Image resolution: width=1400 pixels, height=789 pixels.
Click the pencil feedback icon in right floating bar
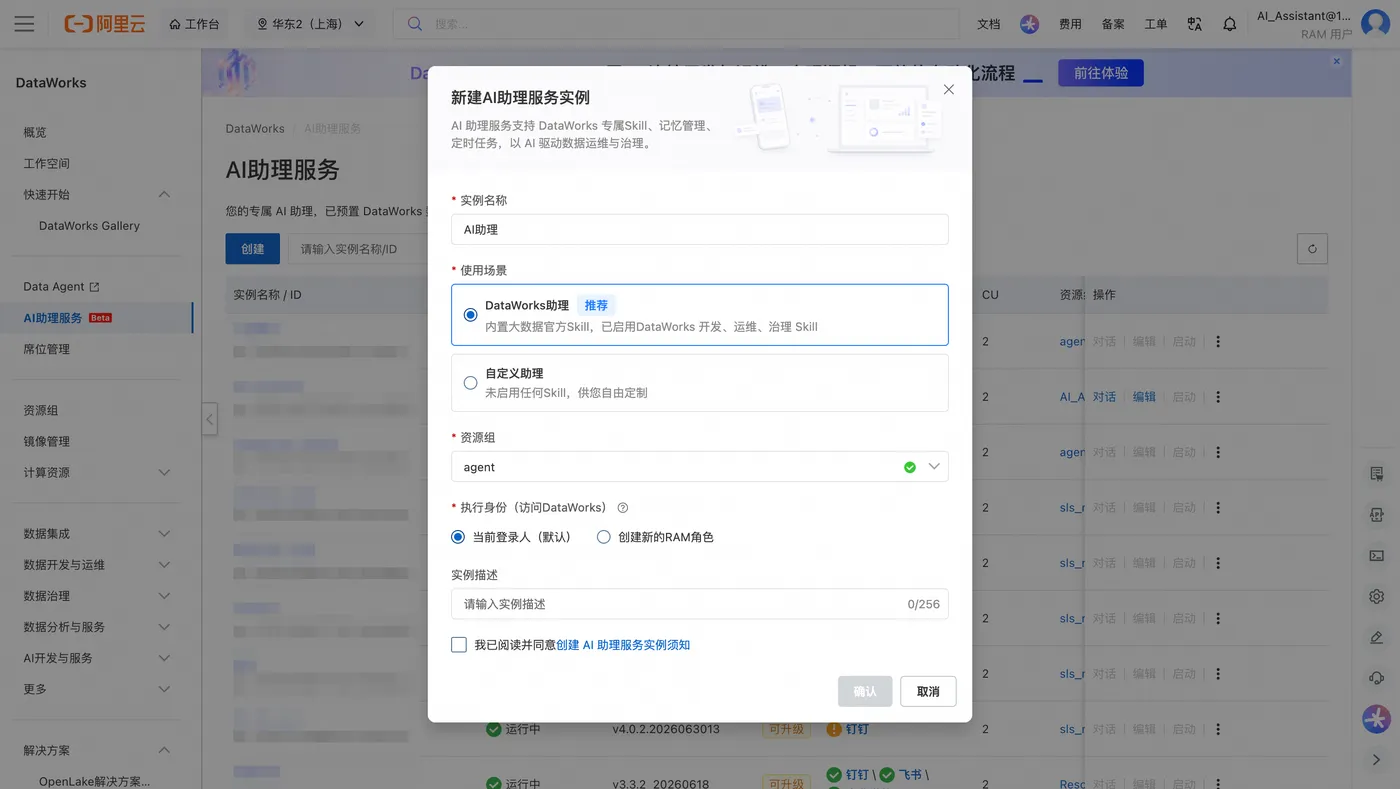click(x=1377, y=637)
